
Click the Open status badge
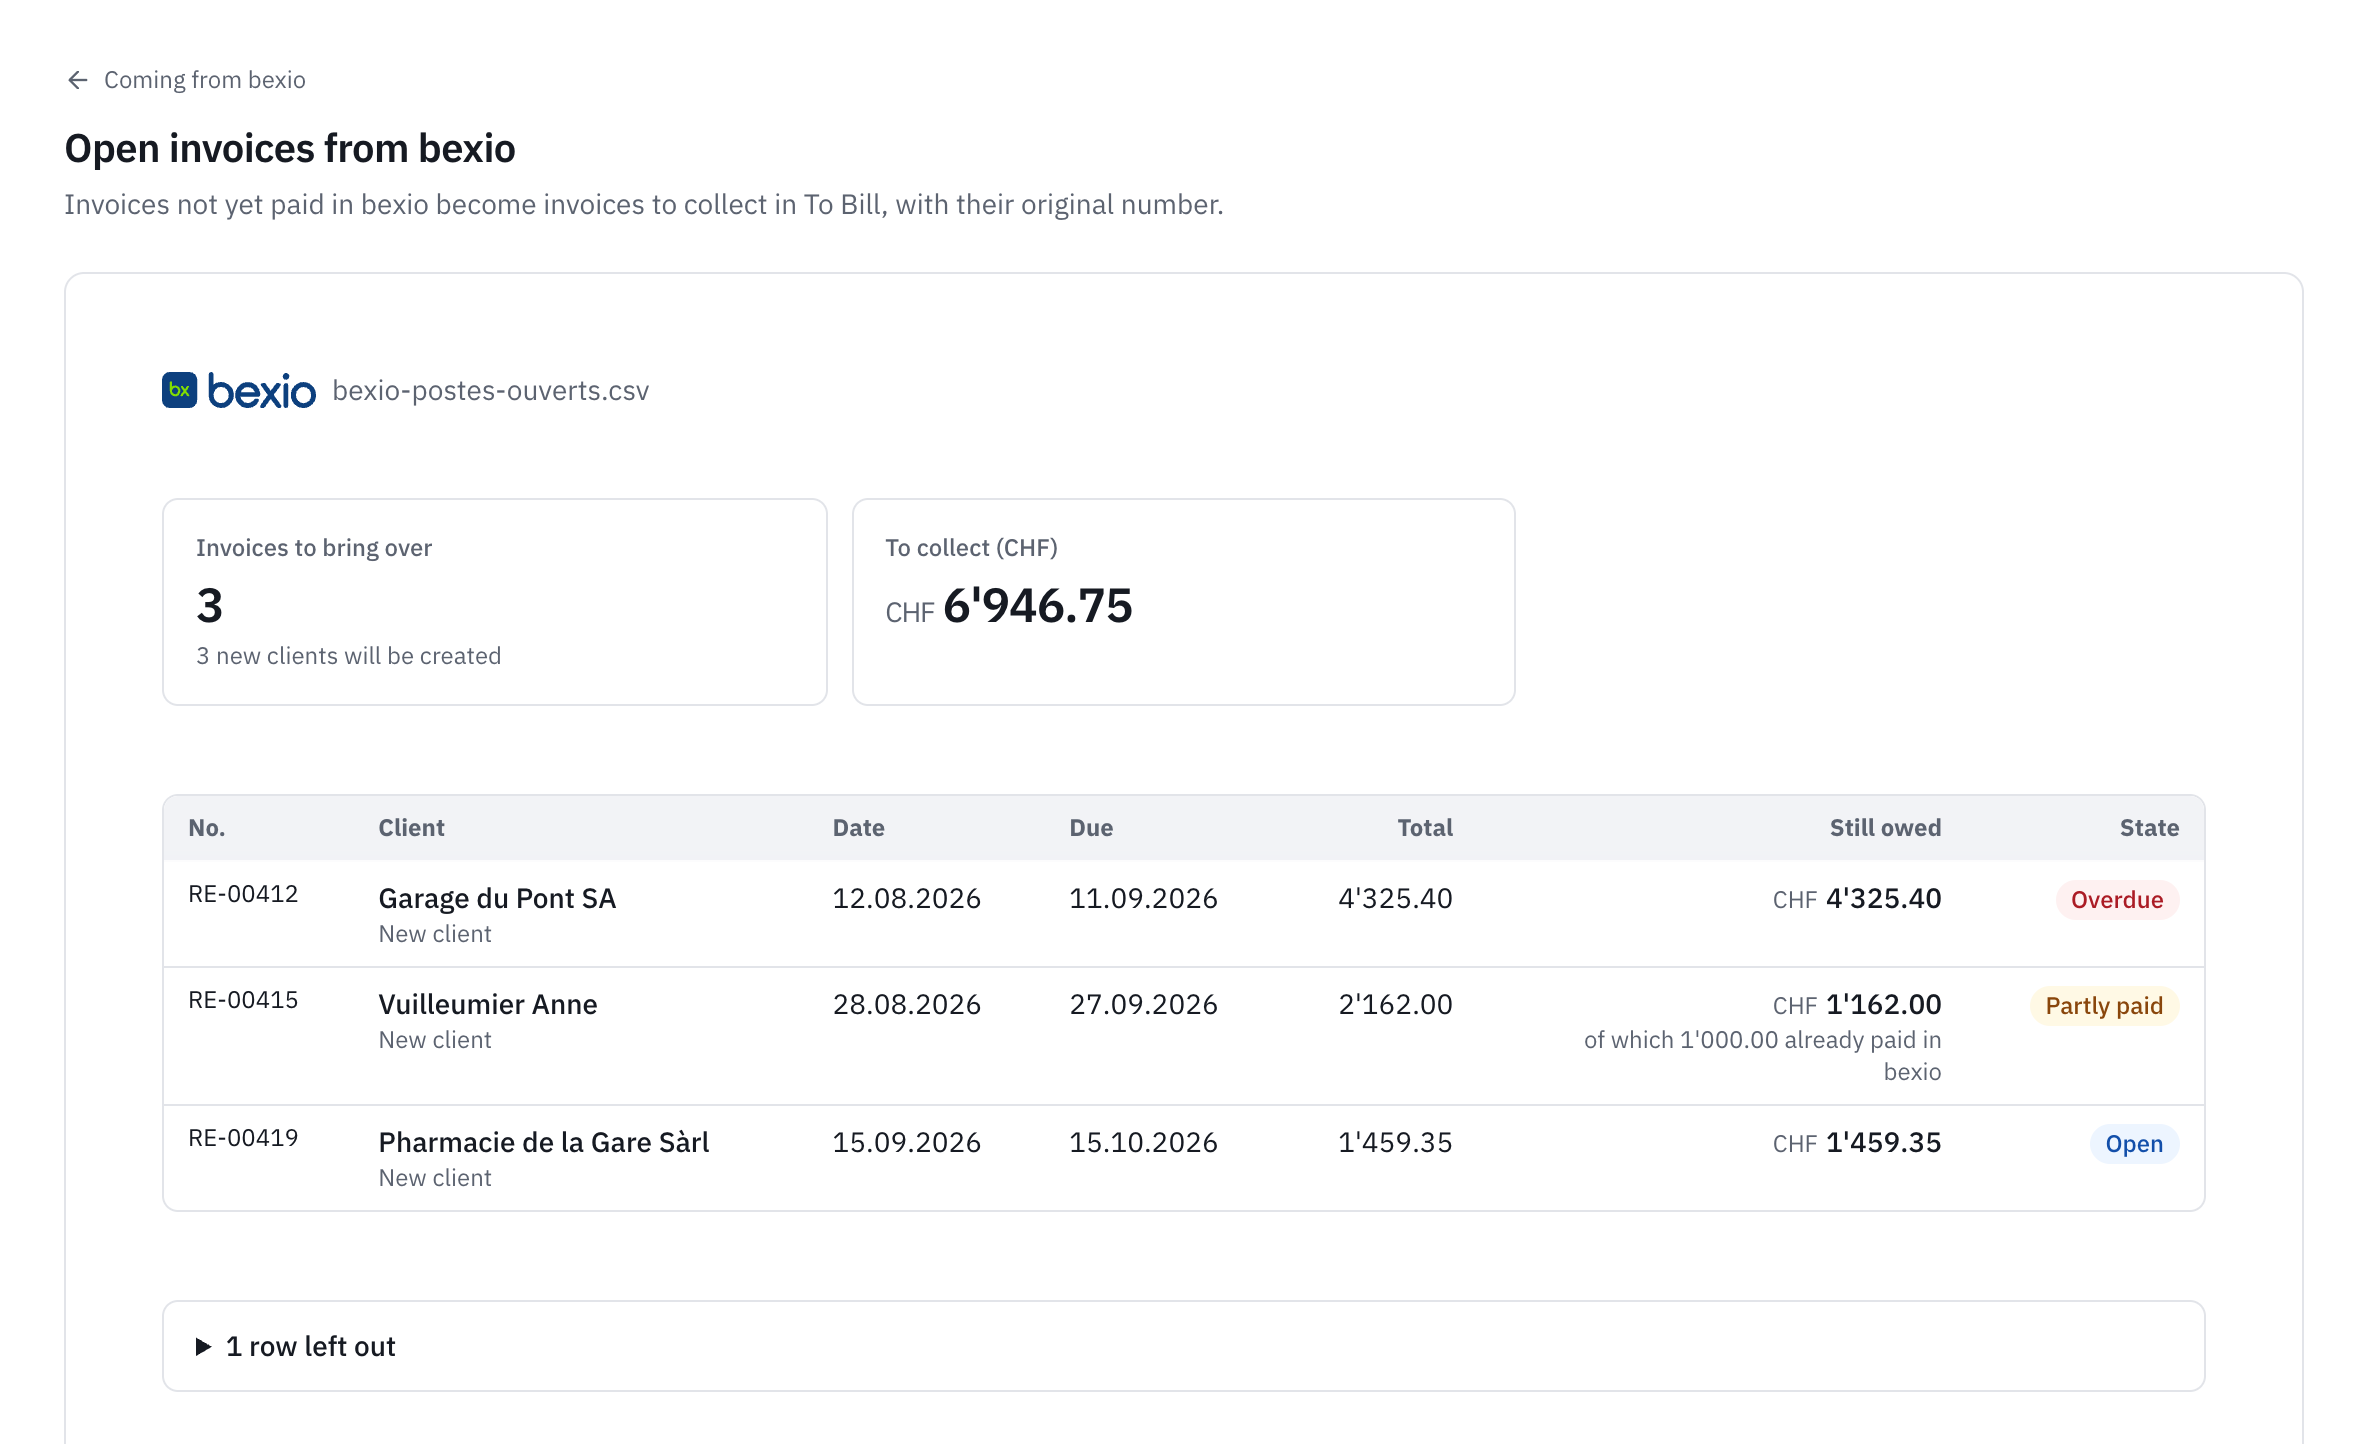coord(2134,1144)
